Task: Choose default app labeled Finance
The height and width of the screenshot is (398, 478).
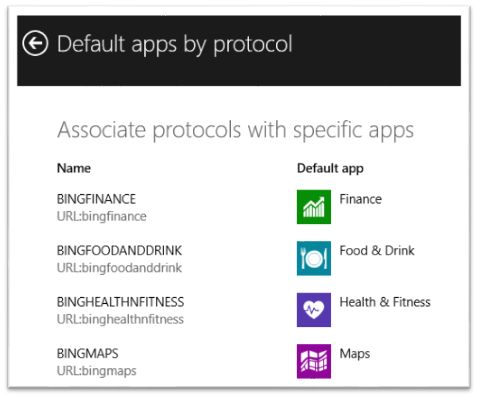Action: point(360,199)
